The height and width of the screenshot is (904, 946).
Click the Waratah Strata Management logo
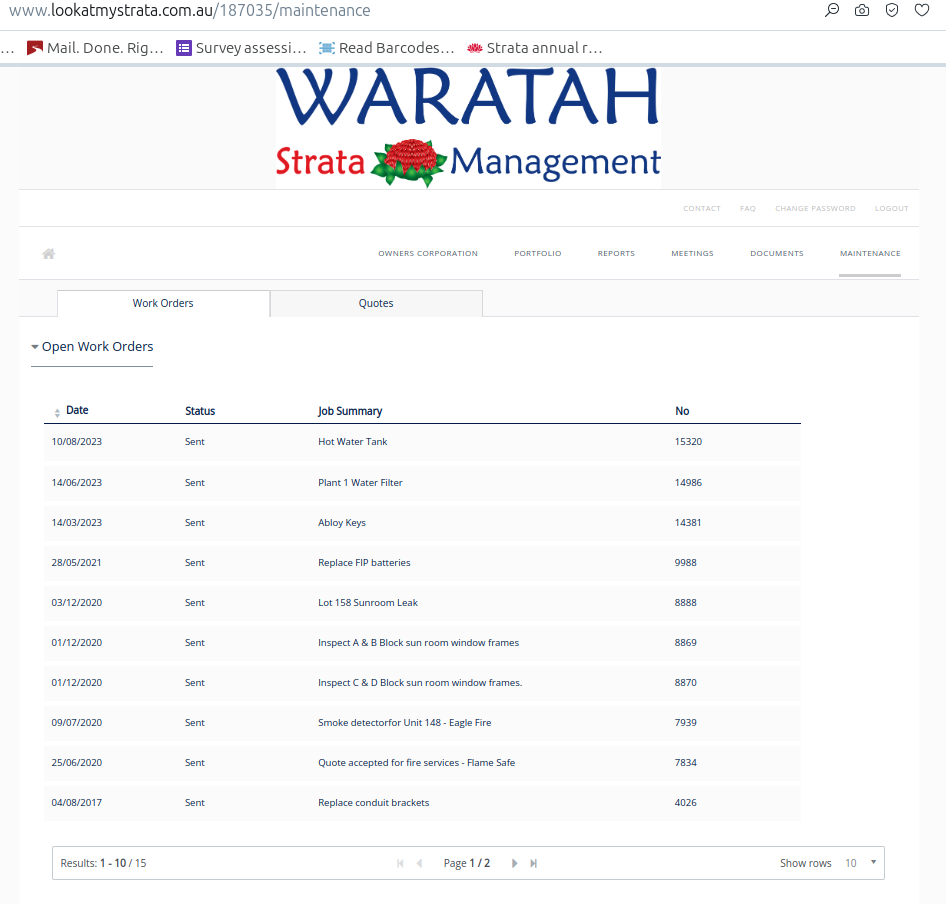[x=468, y=127]
